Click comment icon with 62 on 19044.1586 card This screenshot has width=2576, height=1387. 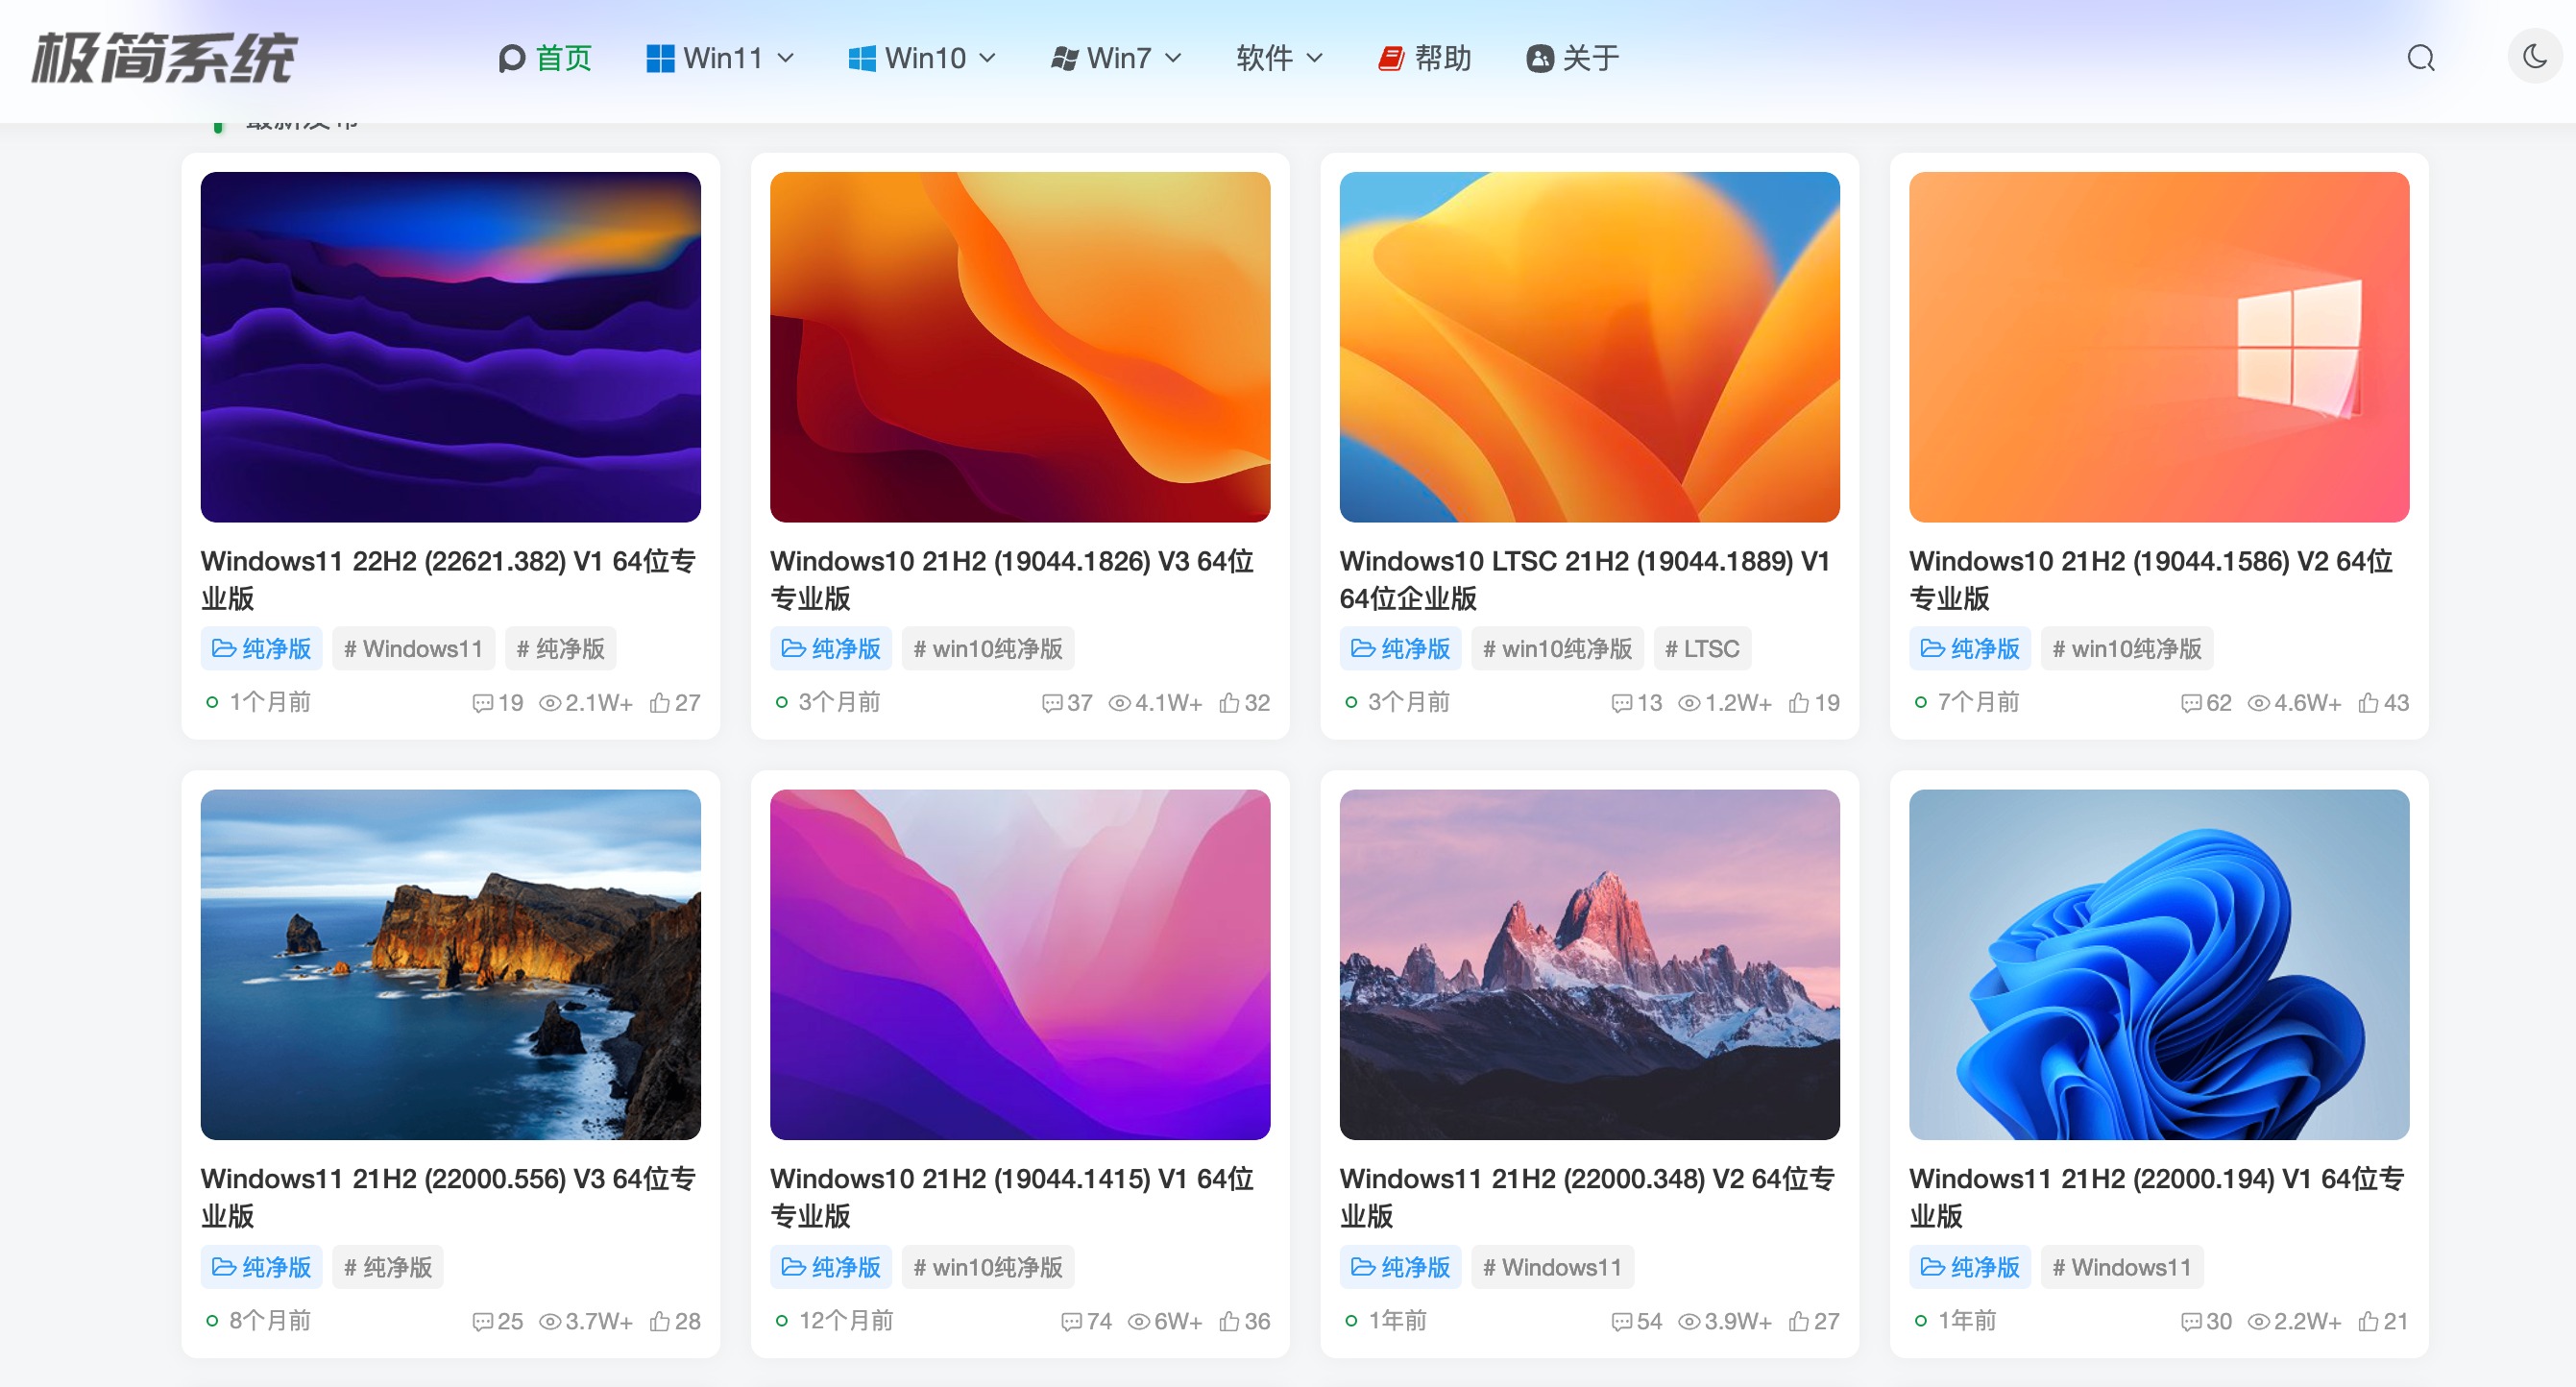[2191, 703]
